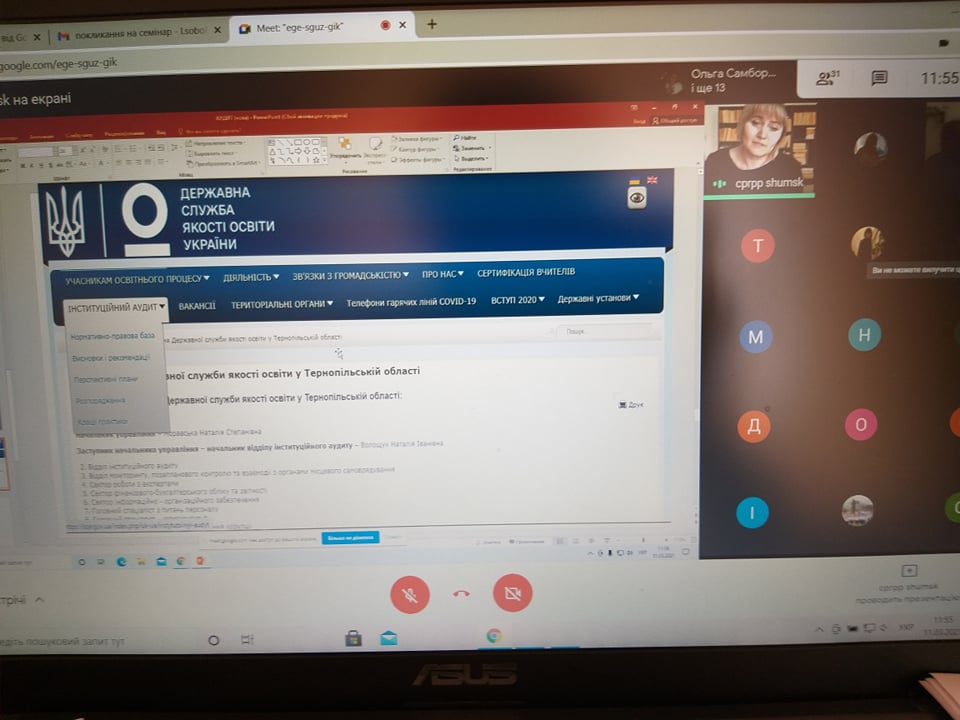Click the presentation status icon
This screenshot has height=720, width=960.
[909, 571]
